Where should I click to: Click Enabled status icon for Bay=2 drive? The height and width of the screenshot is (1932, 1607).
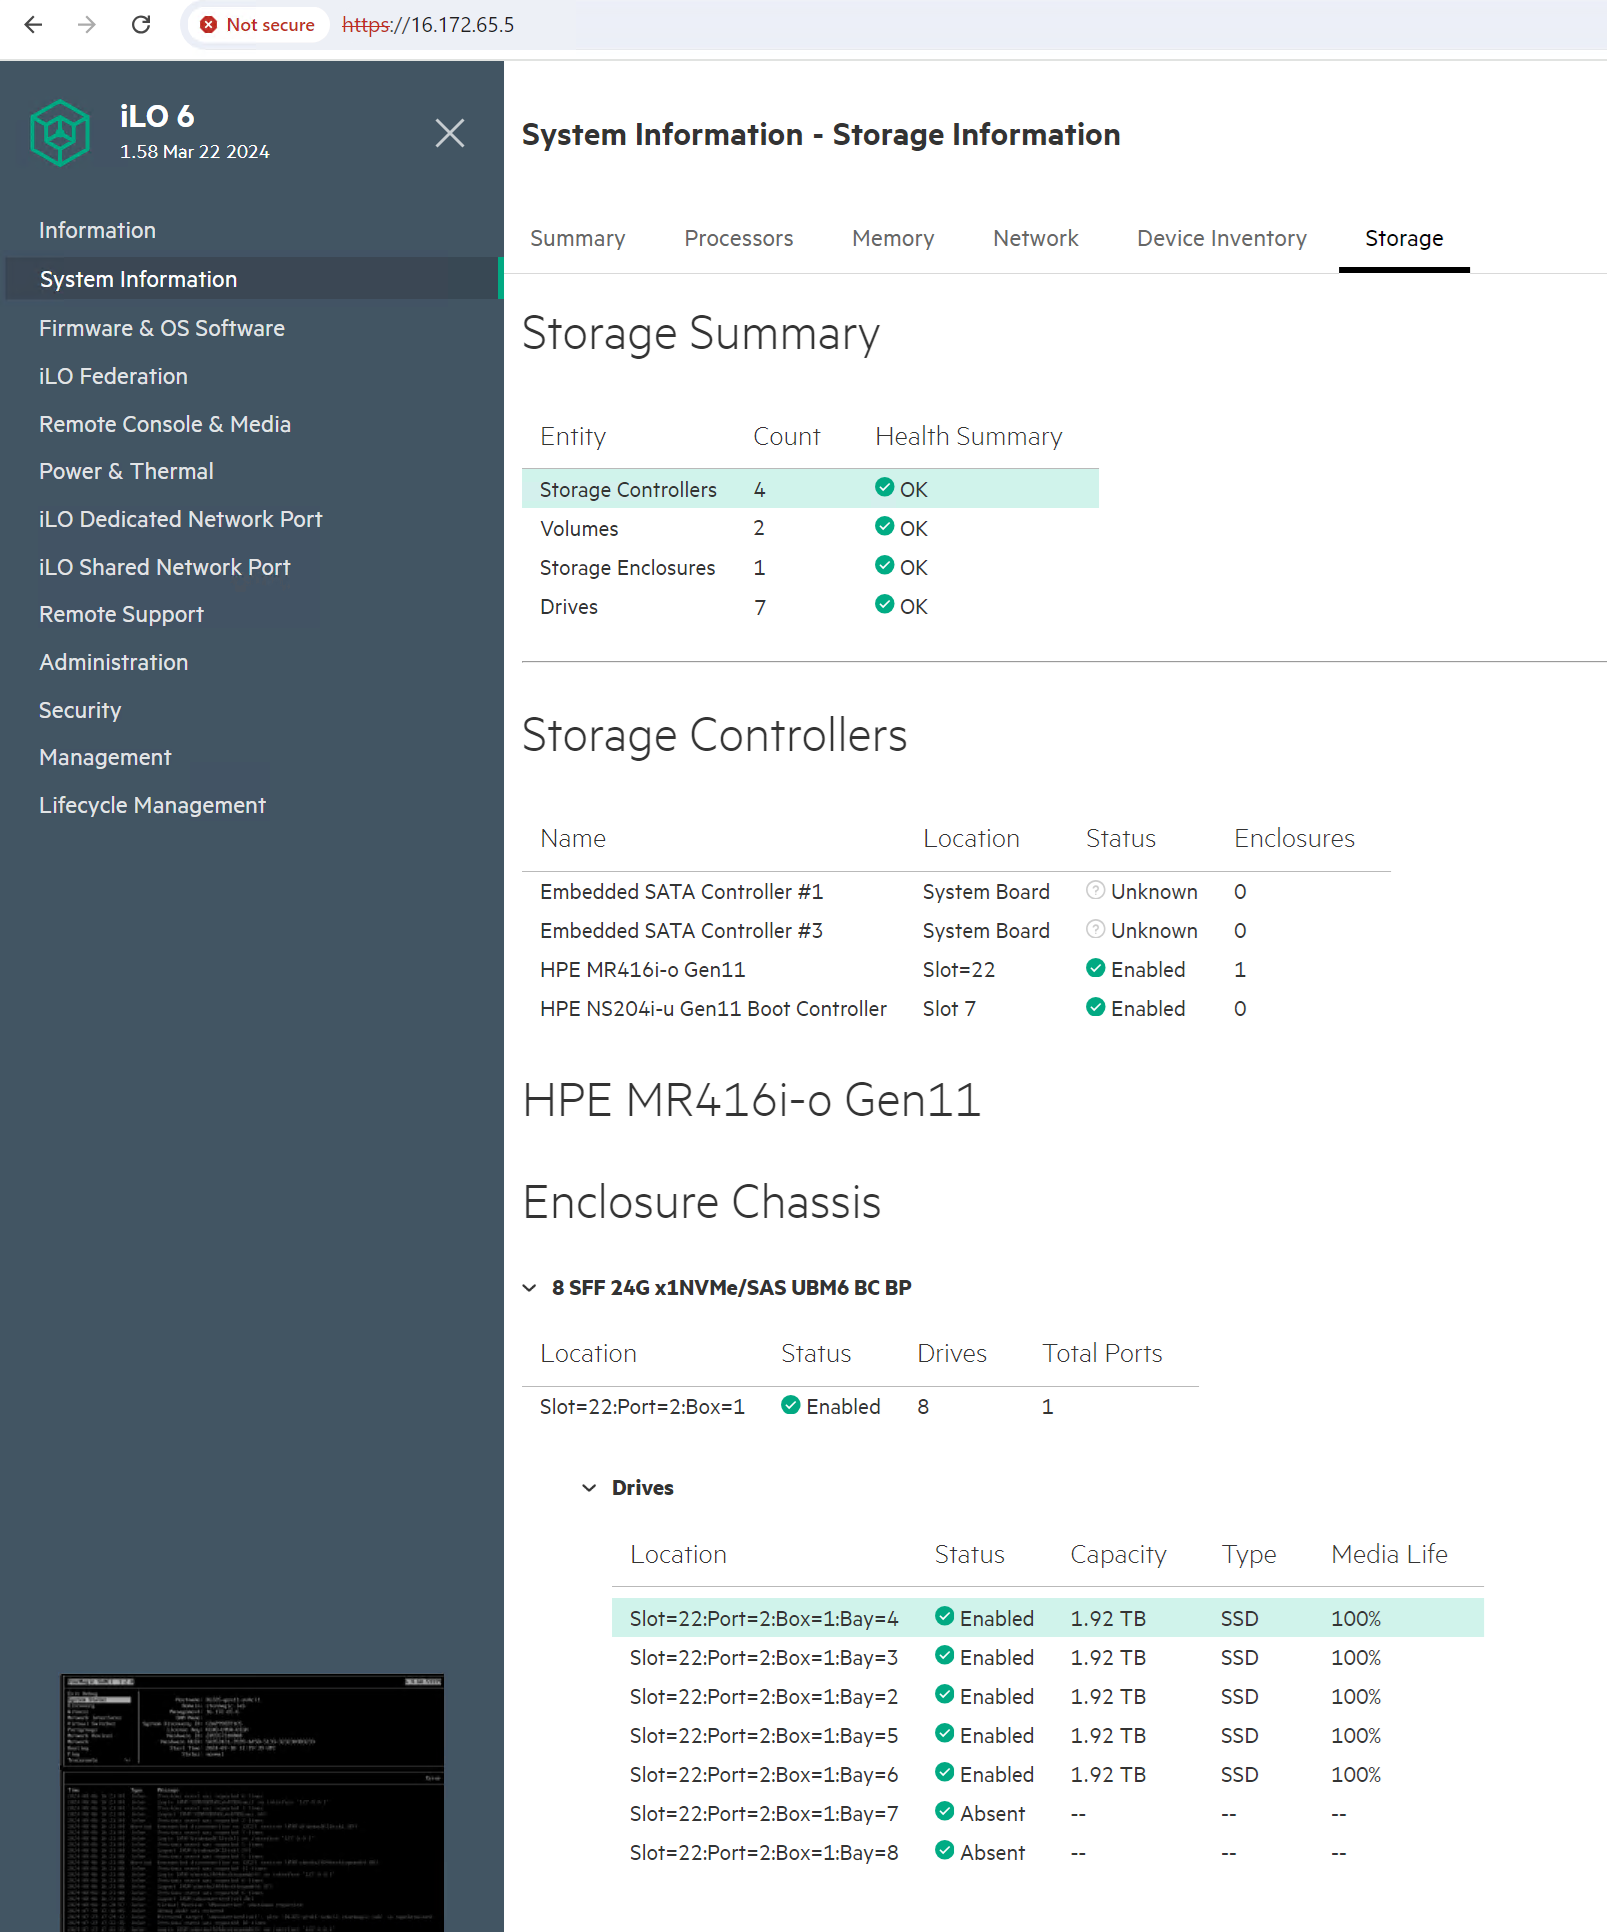click(x=945, y=1694)
